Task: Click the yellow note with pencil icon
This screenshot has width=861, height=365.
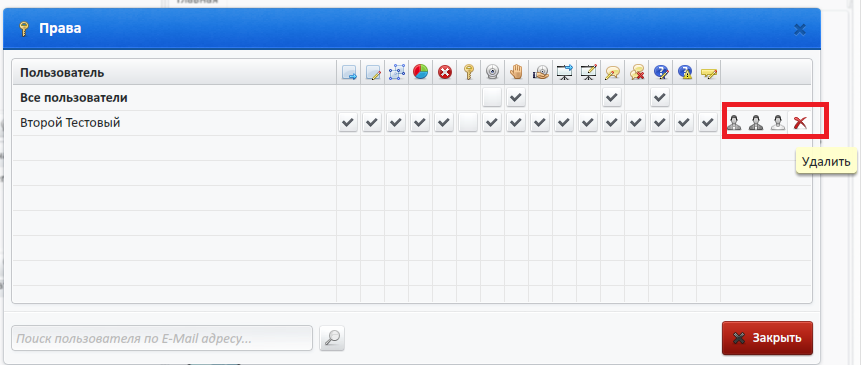Action: (x=708, y=72)
